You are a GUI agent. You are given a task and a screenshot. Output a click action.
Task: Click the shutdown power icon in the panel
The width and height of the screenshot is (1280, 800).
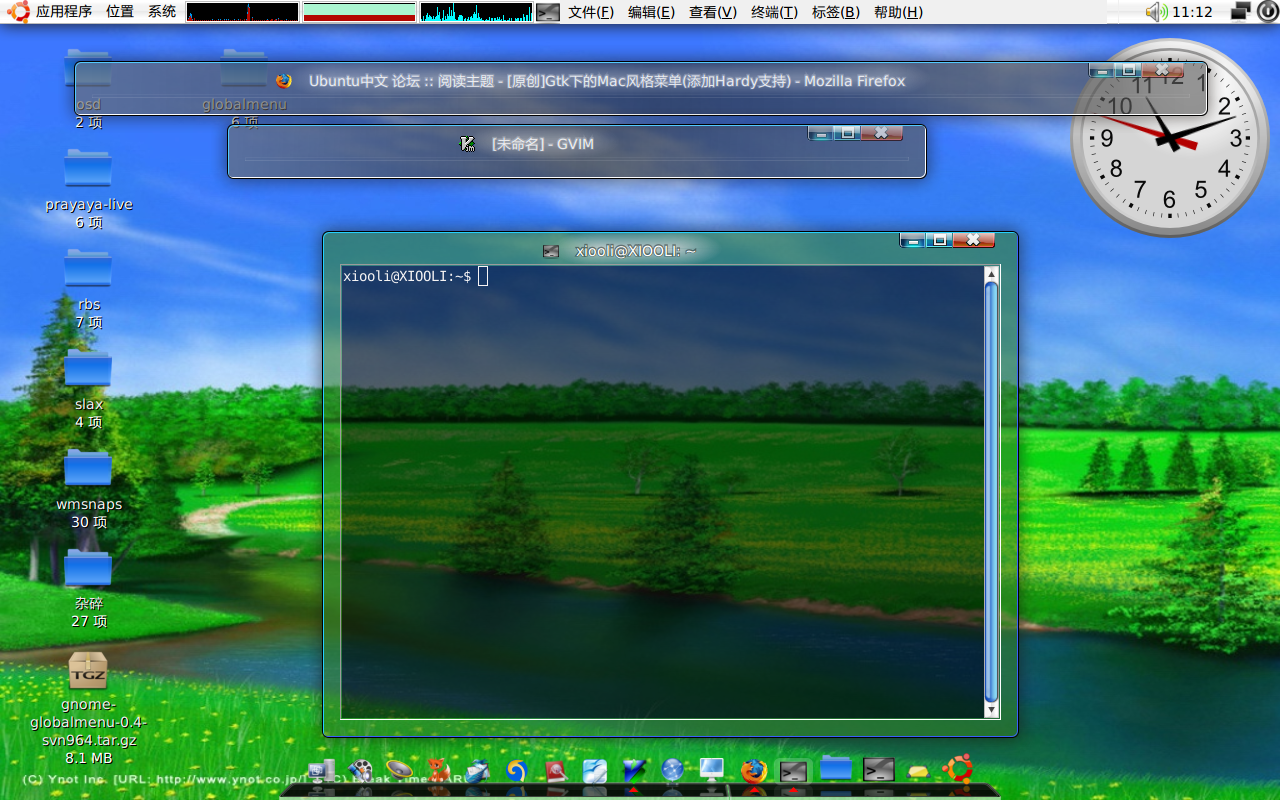1267,12
